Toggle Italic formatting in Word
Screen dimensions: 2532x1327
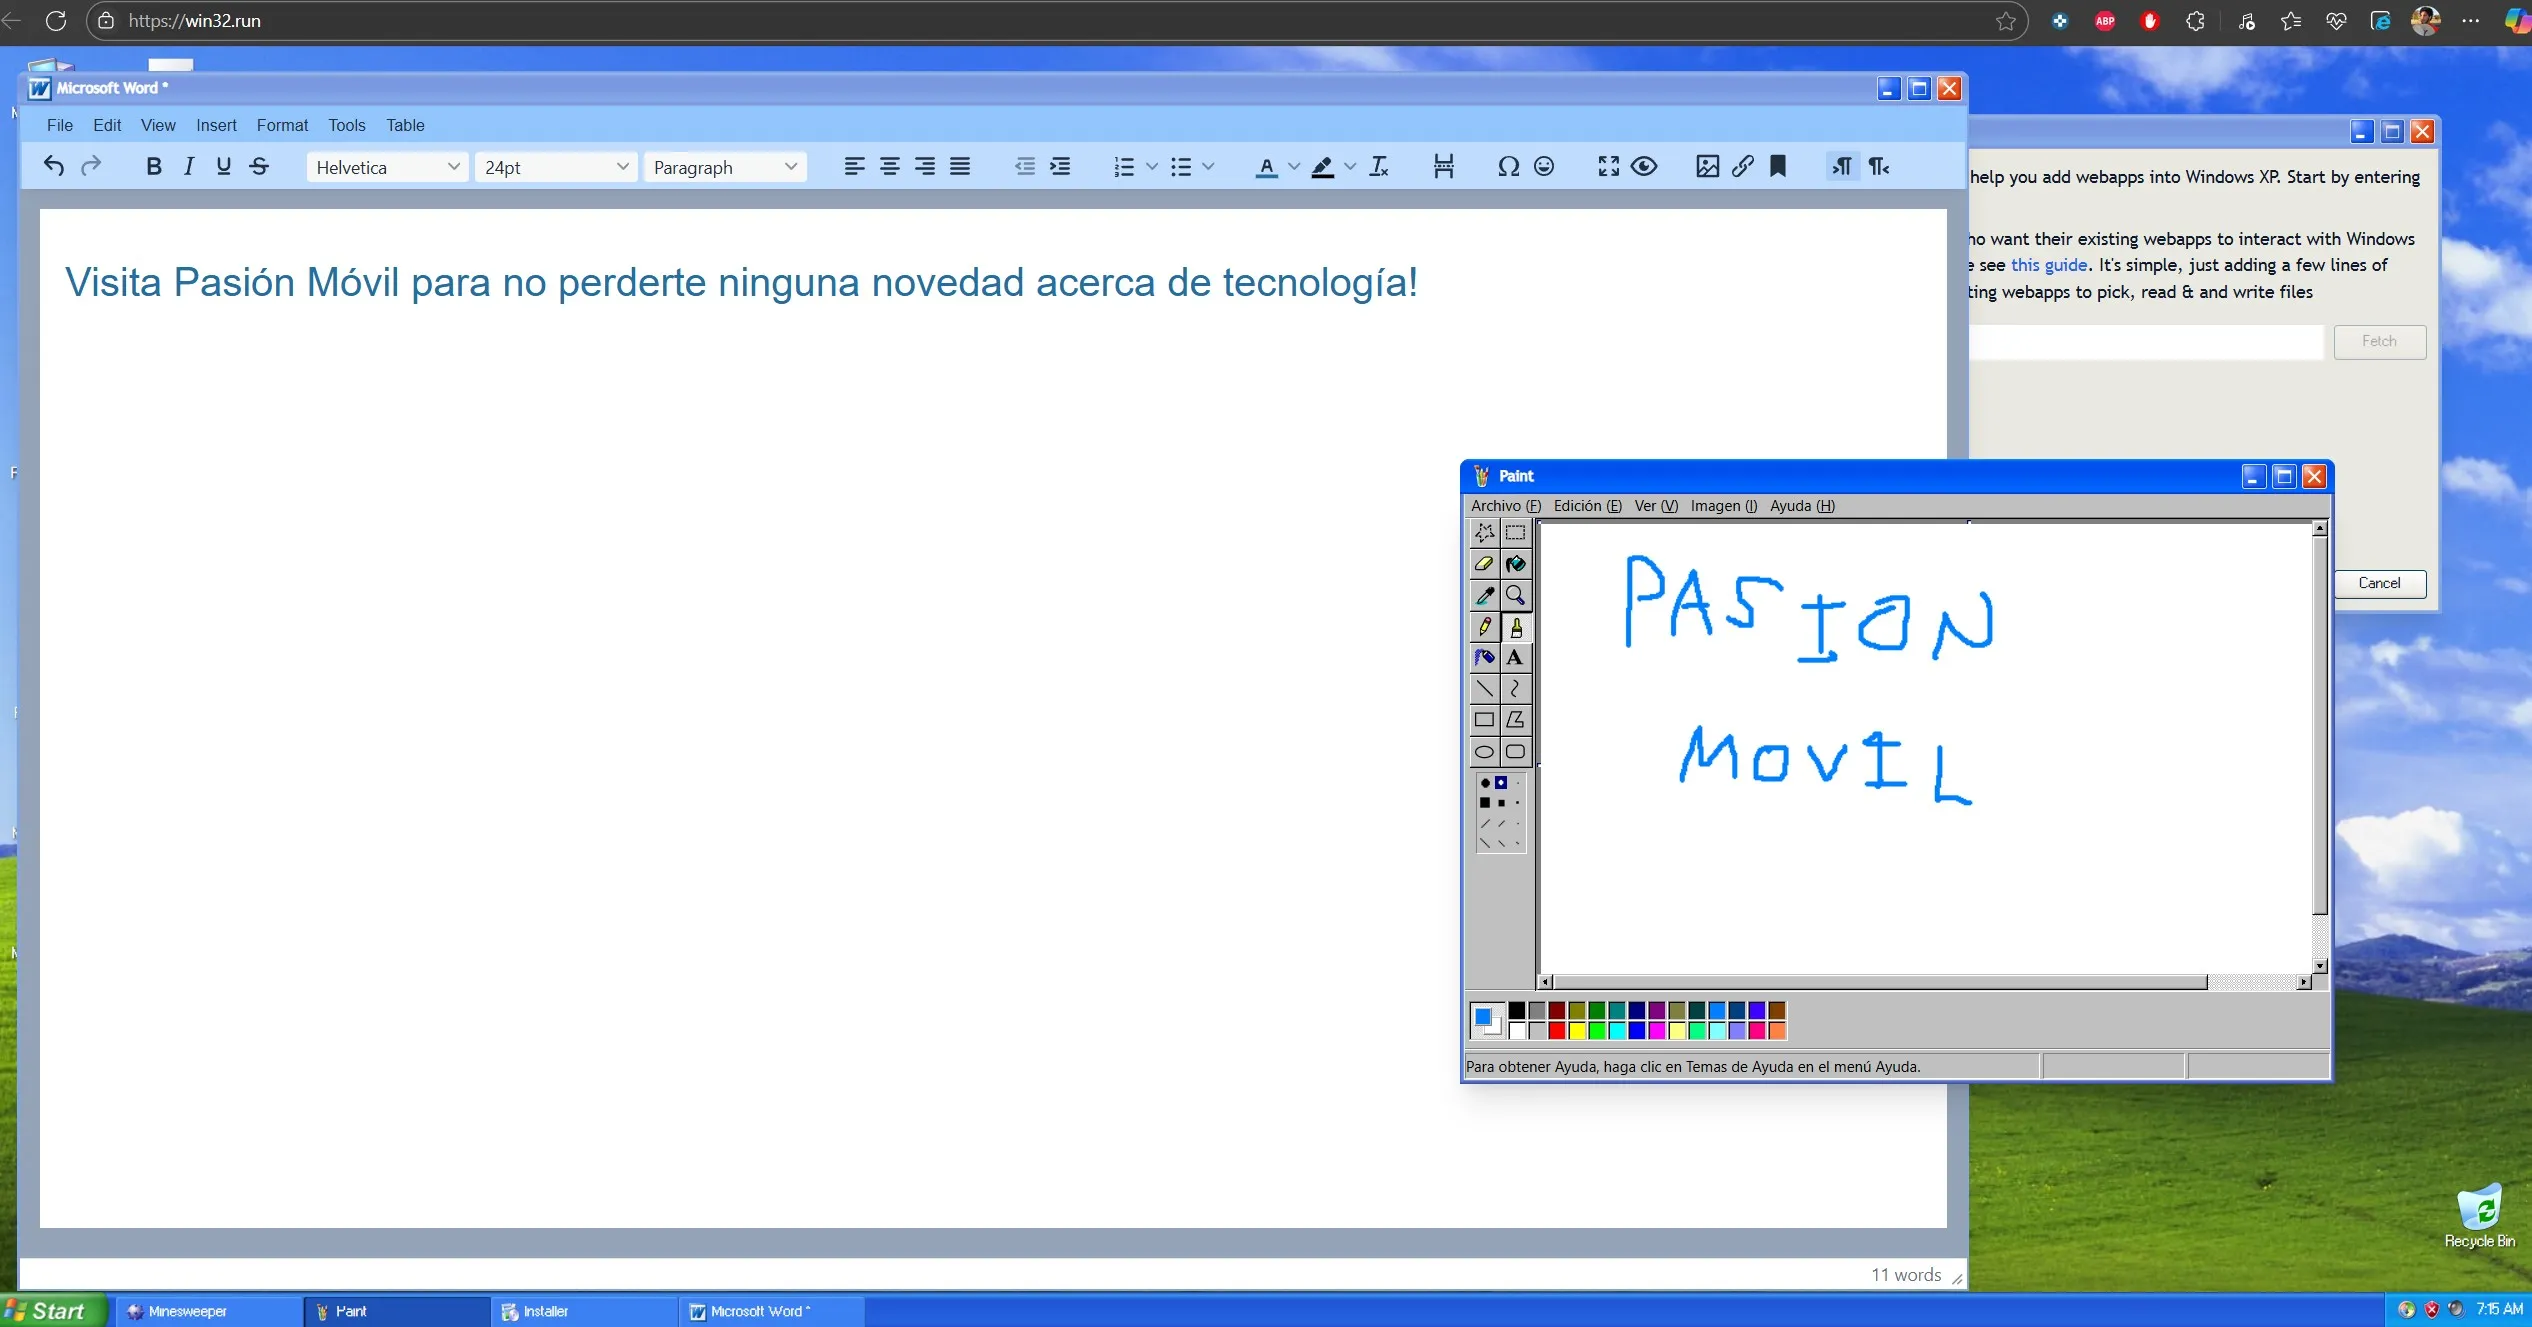[x=189, y=166]
